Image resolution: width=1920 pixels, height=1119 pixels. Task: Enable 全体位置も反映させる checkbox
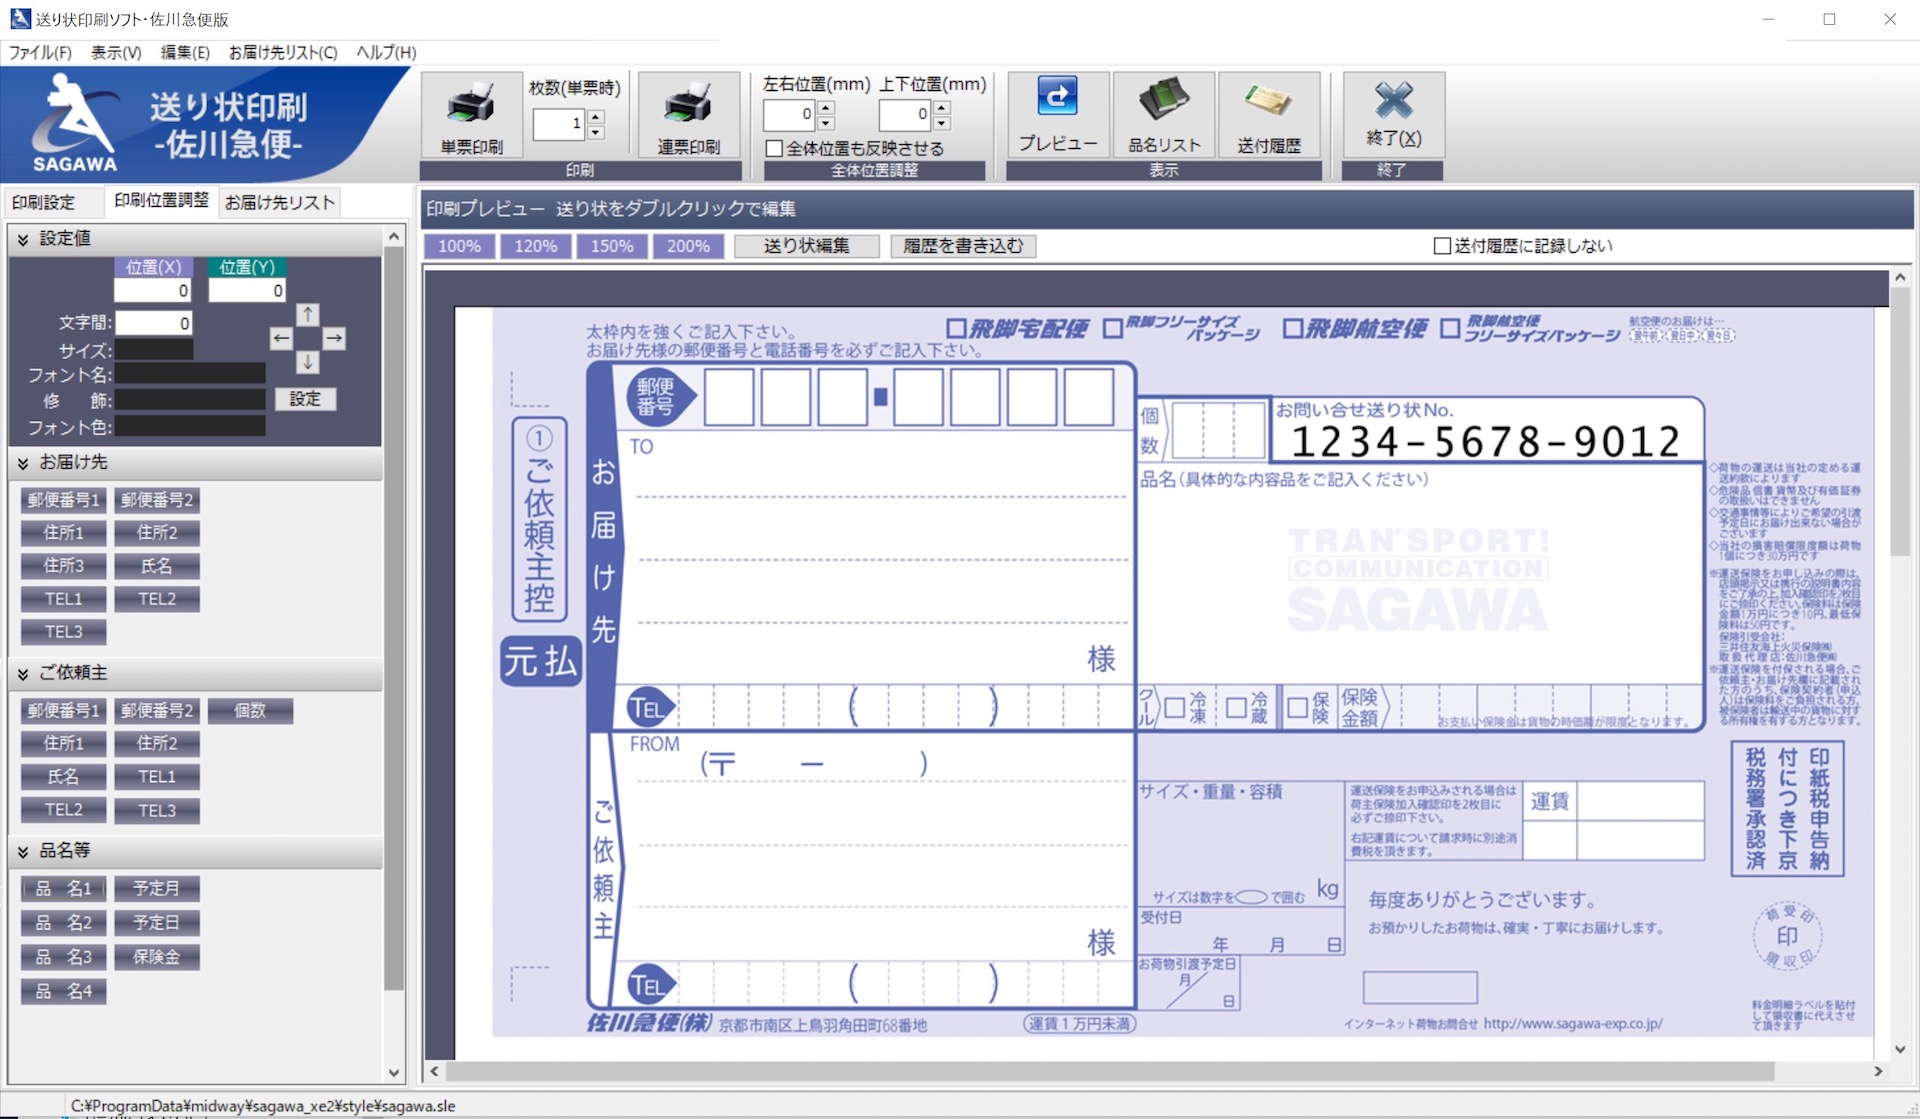(773, 148)
